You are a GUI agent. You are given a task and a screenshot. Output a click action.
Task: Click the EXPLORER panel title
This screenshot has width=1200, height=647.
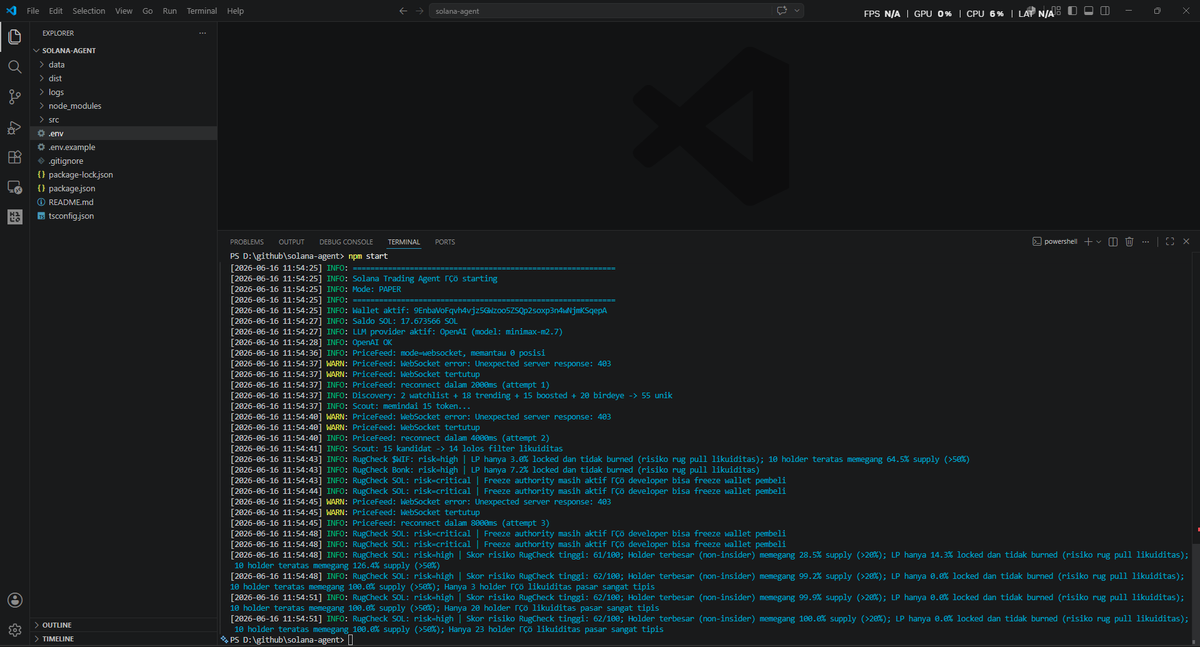(58, 33)
